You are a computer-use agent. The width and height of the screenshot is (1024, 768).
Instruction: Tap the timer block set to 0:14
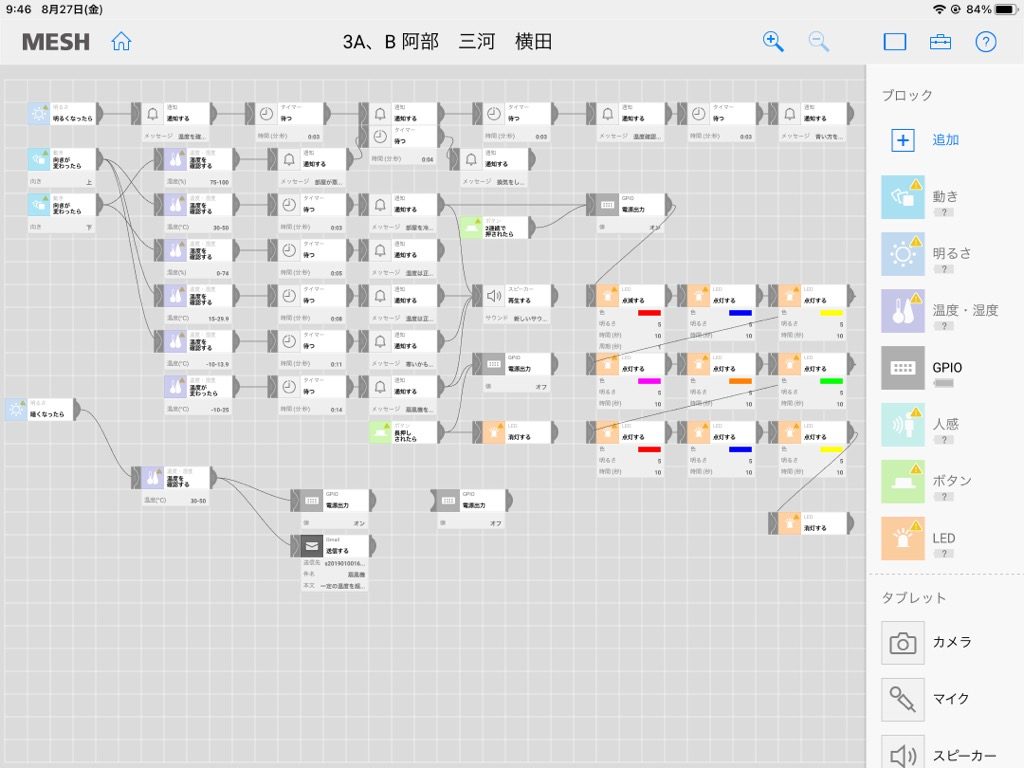click(310, 387)
